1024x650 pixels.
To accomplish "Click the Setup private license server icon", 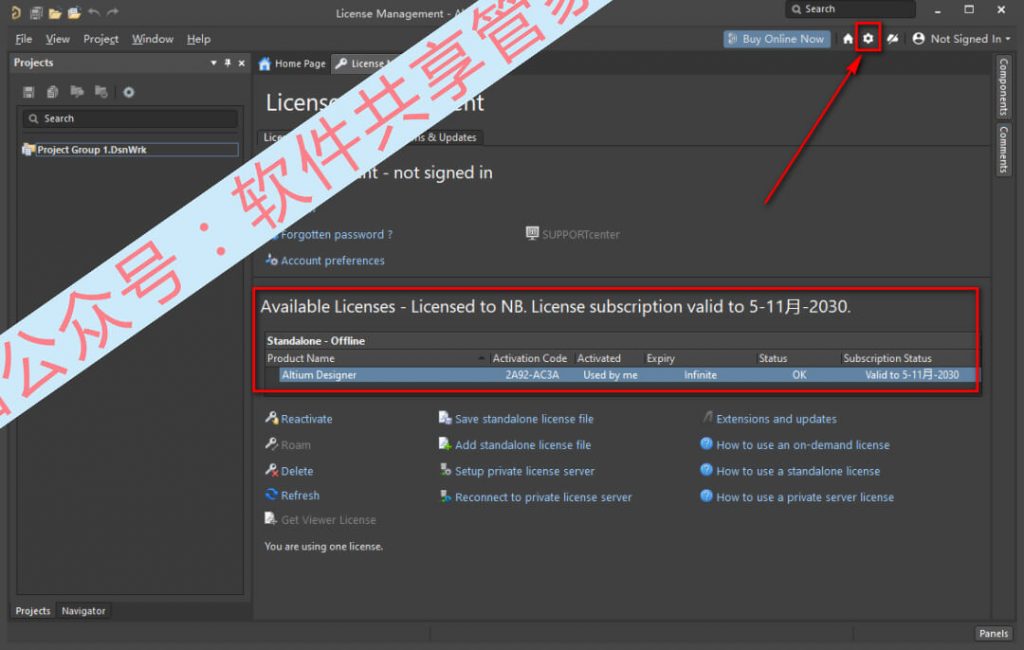I will (445, 470).
